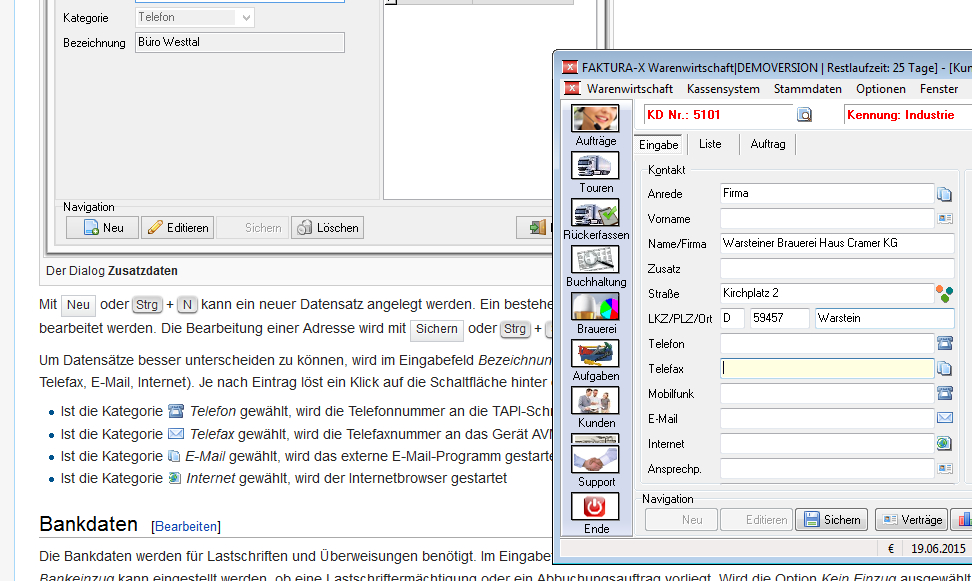The image size is (972, 581).
Task: Click the Verträge button
Action: (912, 520)
